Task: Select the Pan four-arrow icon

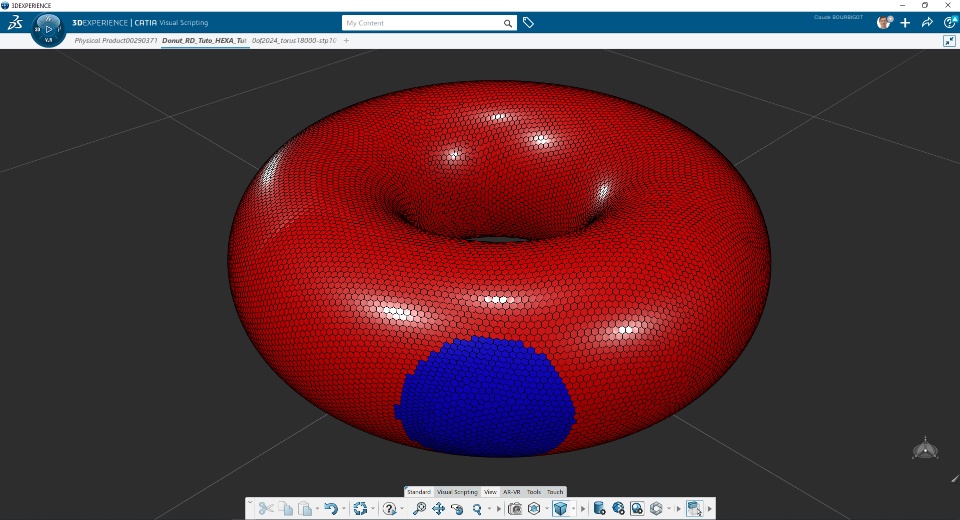Action: [438, 508]
